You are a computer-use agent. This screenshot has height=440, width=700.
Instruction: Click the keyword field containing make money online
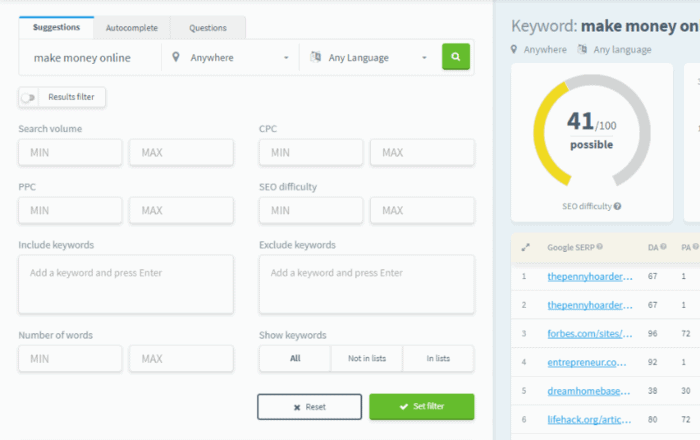pyautogui.click(x=90, y=58)
